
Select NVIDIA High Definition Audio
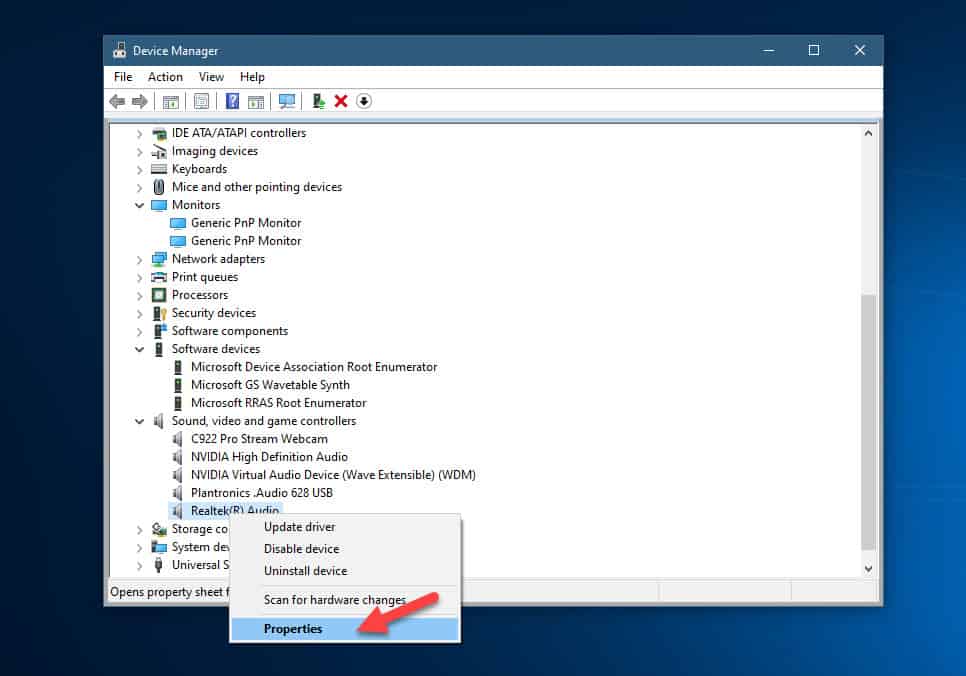269,457
